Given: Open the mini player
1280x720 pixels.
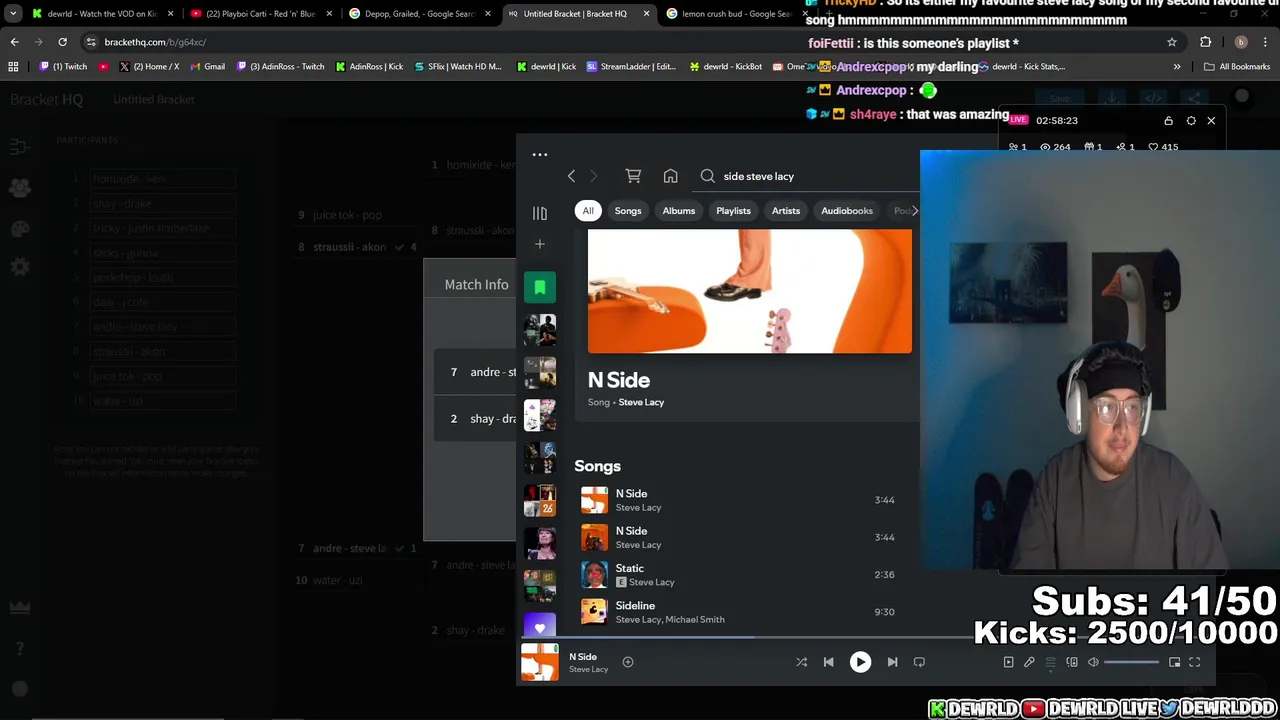Looking at the screenshot, I should [1174, 662].
